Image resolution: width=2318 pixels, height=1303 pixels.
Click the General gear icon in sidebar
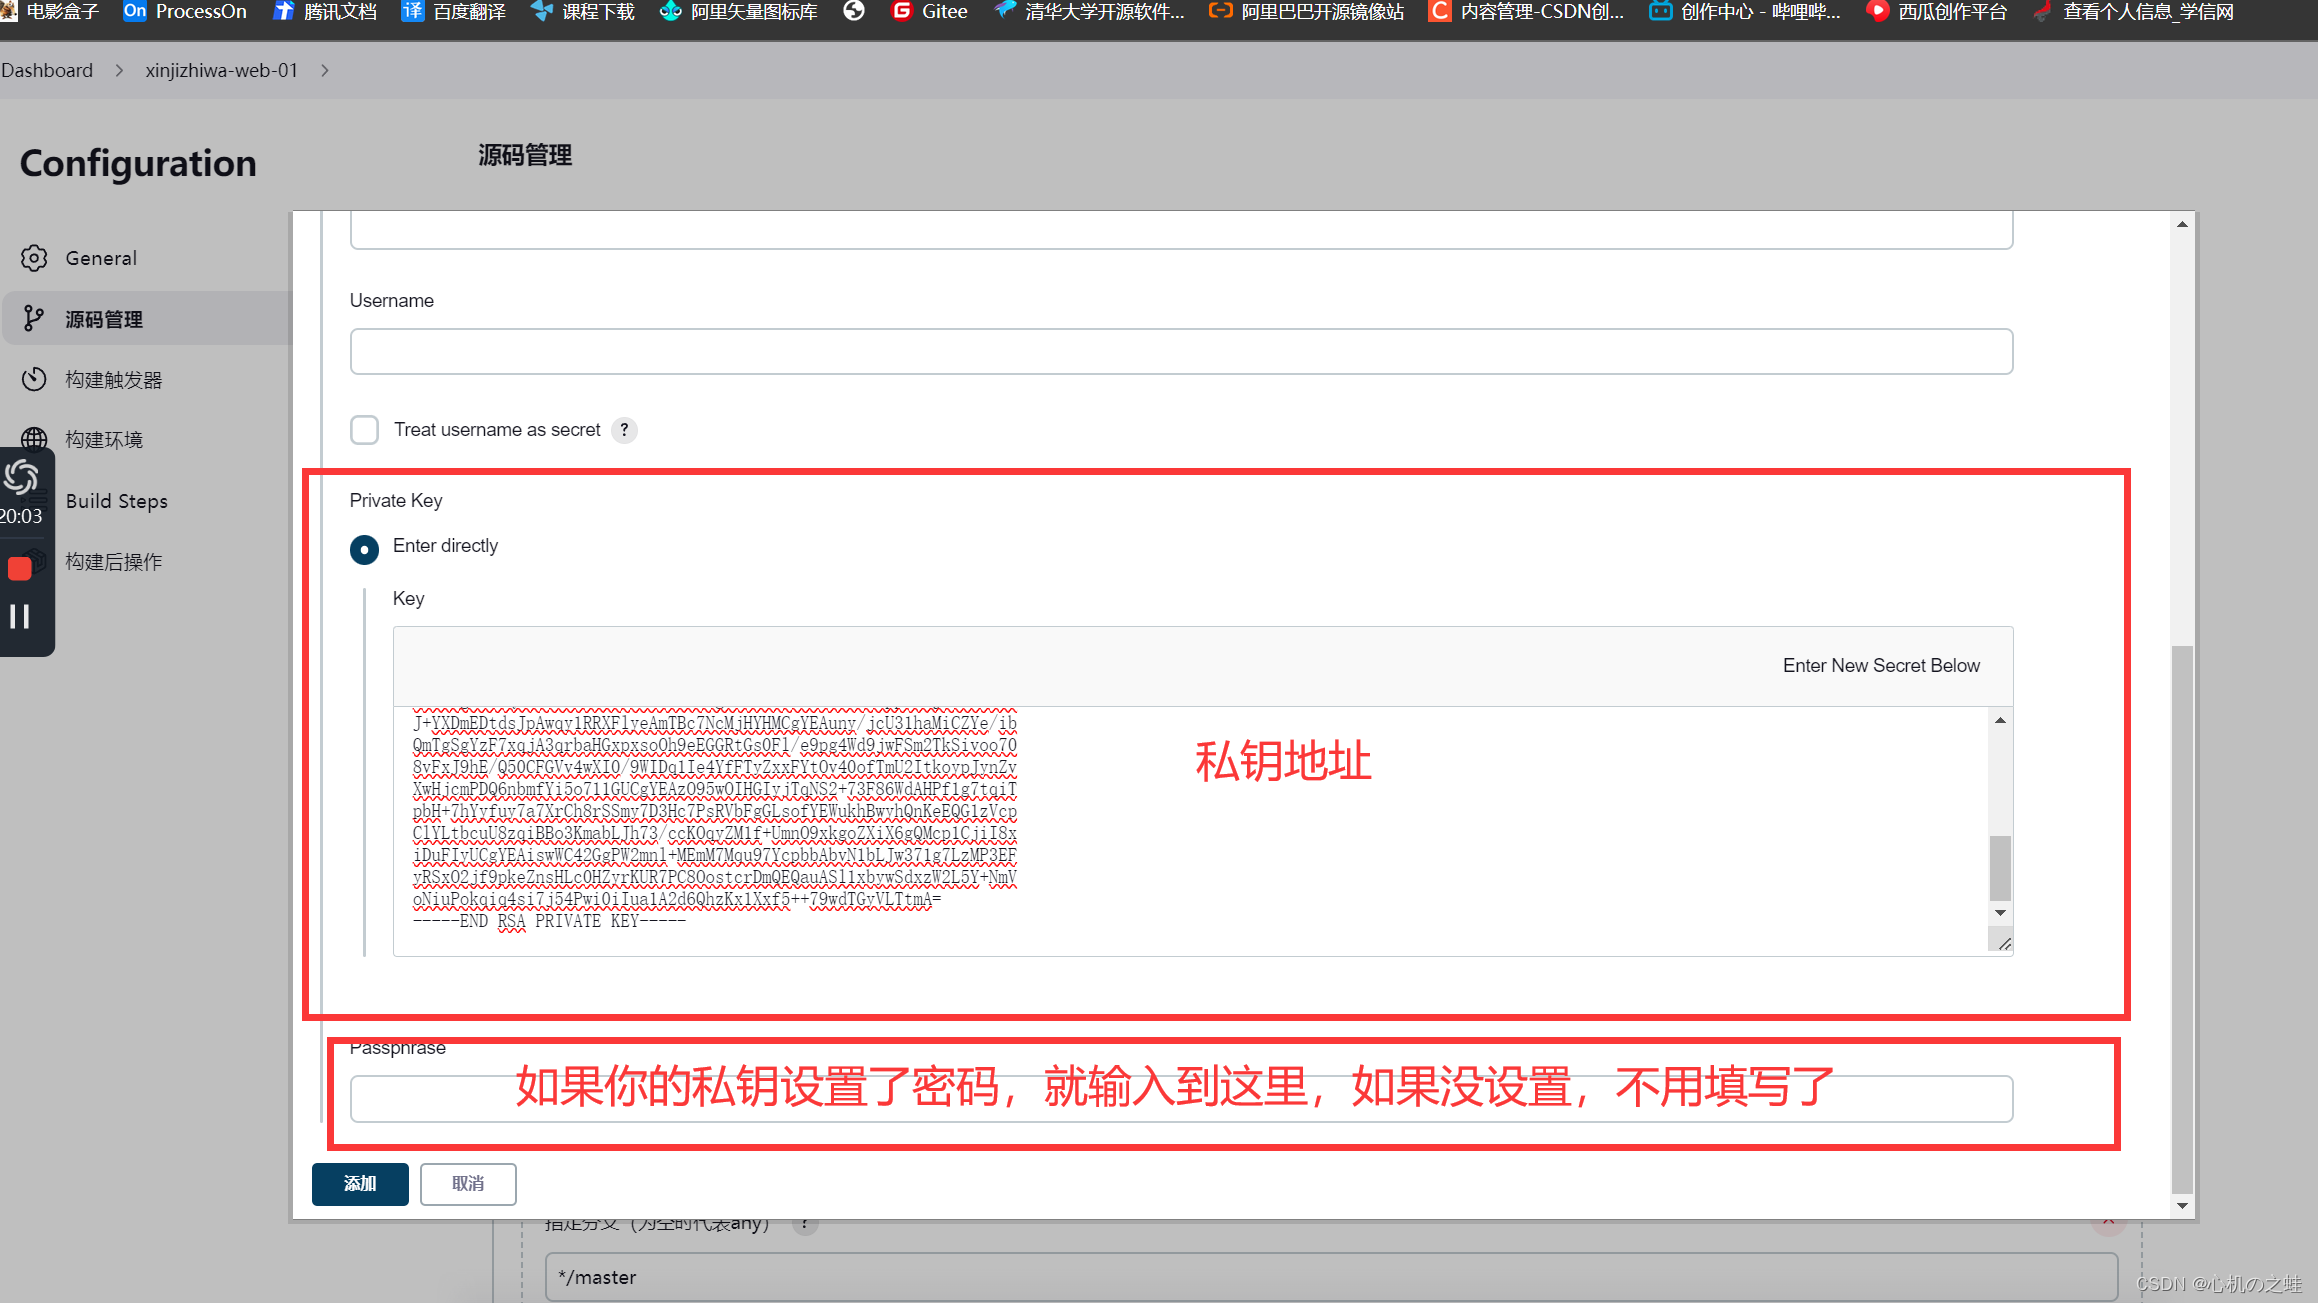click(34, 258)
